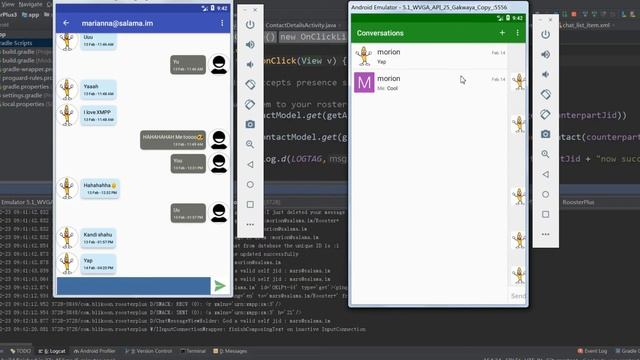Open Terminal tool window tab
This screenshot has width=640, height=360.
click(193, 351)
